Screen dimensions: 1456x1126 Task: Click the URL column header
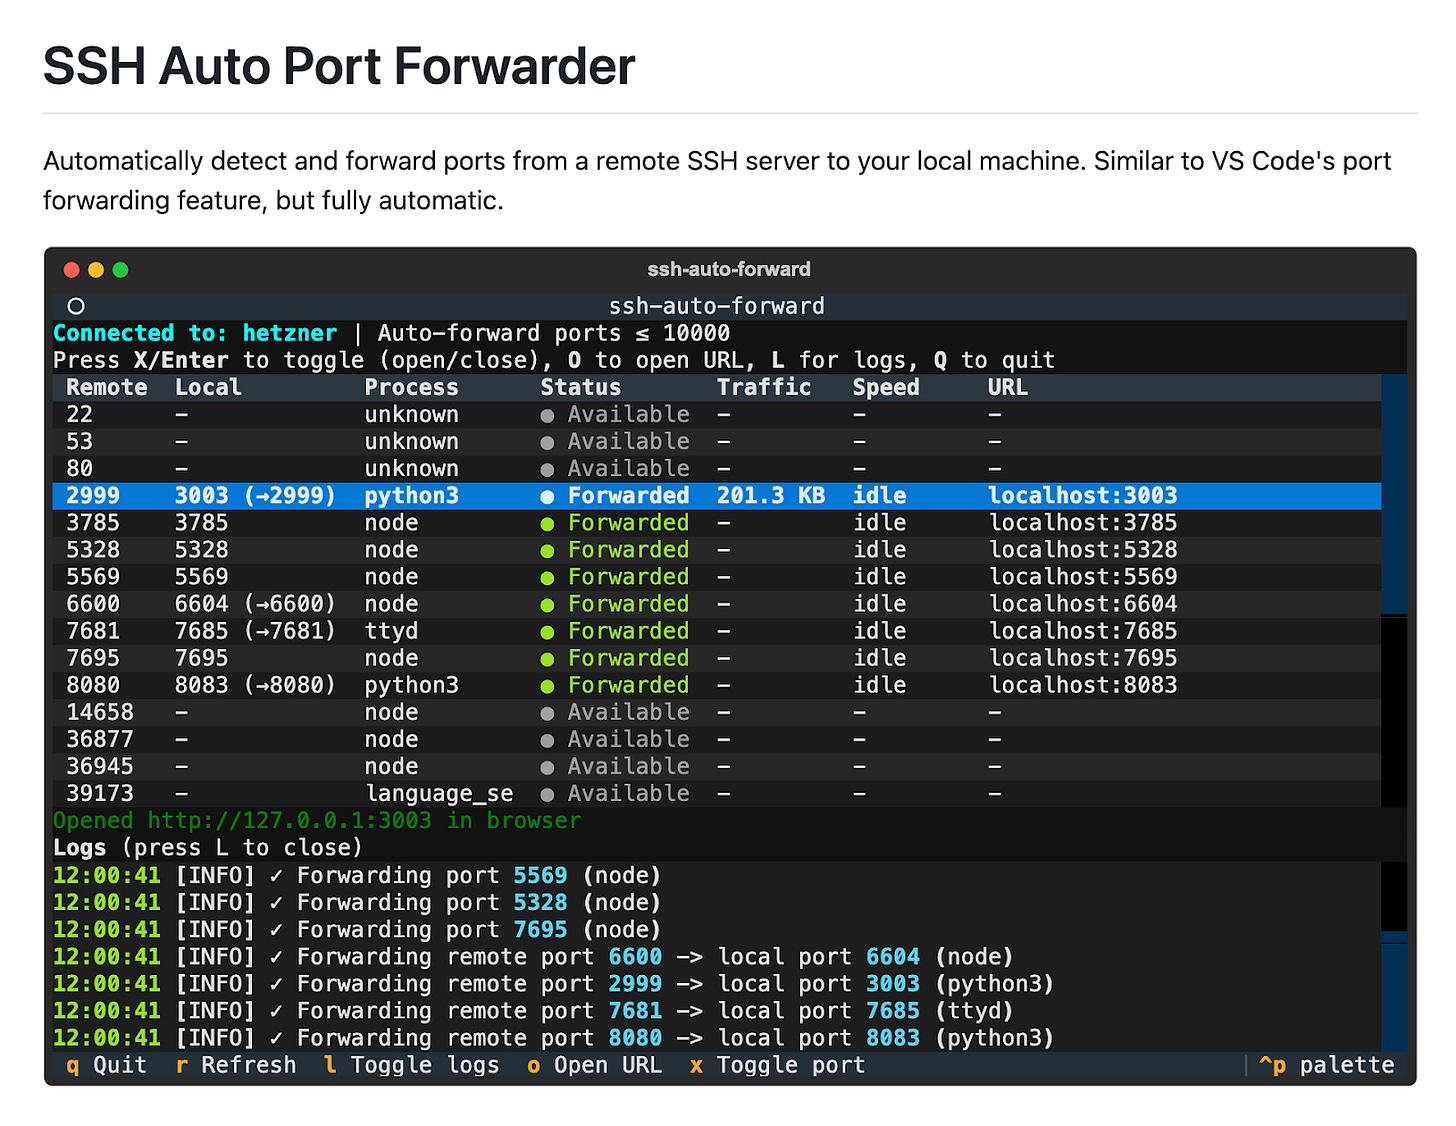click(x=1008, y=388)
